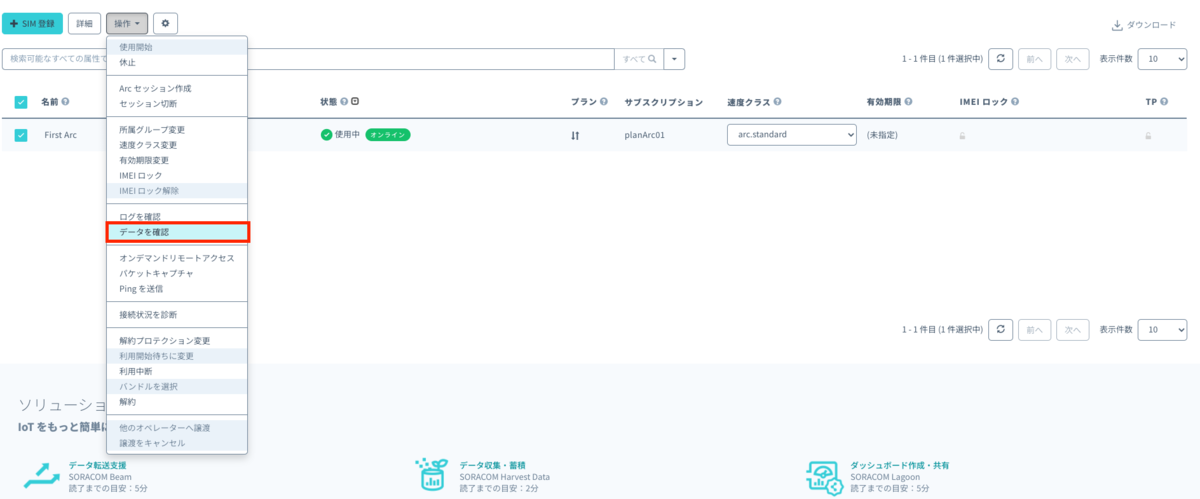
Task: Click the refresh icon above the table
Action: coord(1001,59)
